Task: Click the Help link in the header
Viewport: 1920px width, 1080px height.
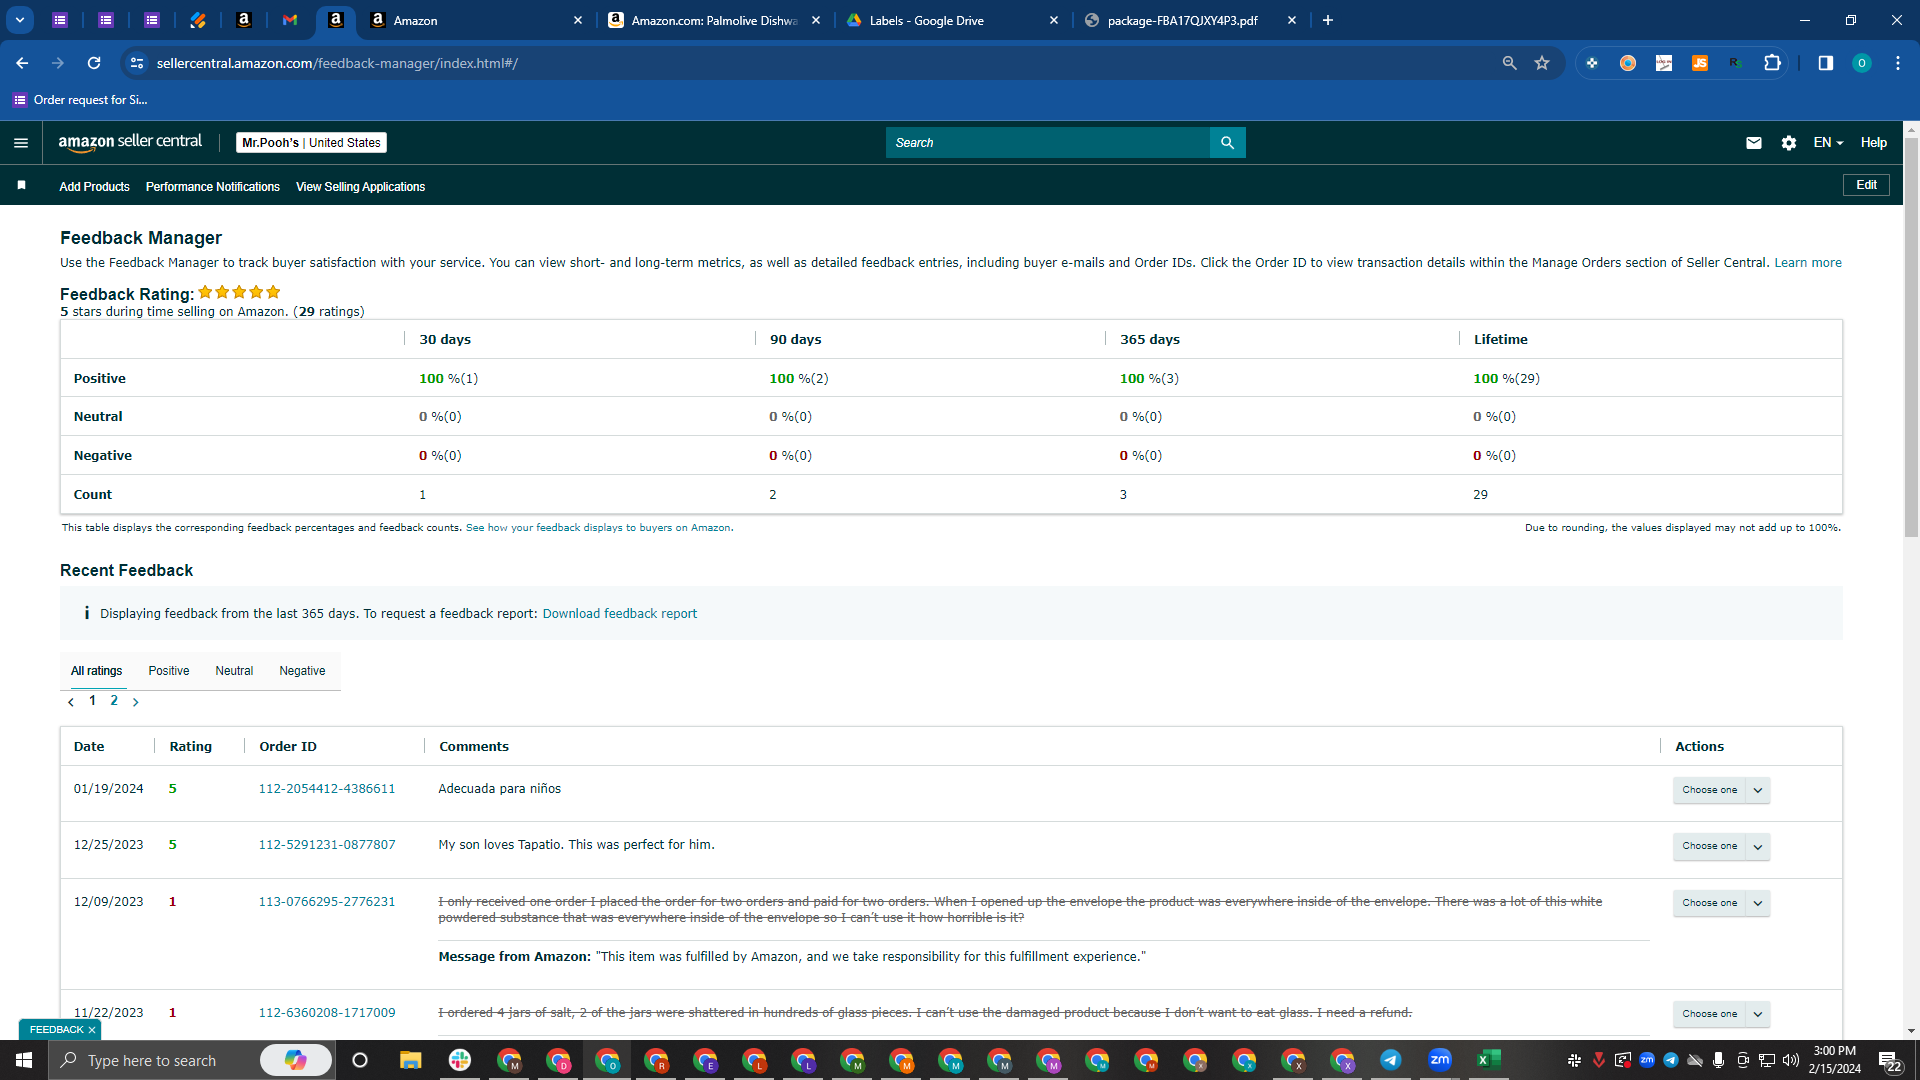Action: tap(1874, 143)
